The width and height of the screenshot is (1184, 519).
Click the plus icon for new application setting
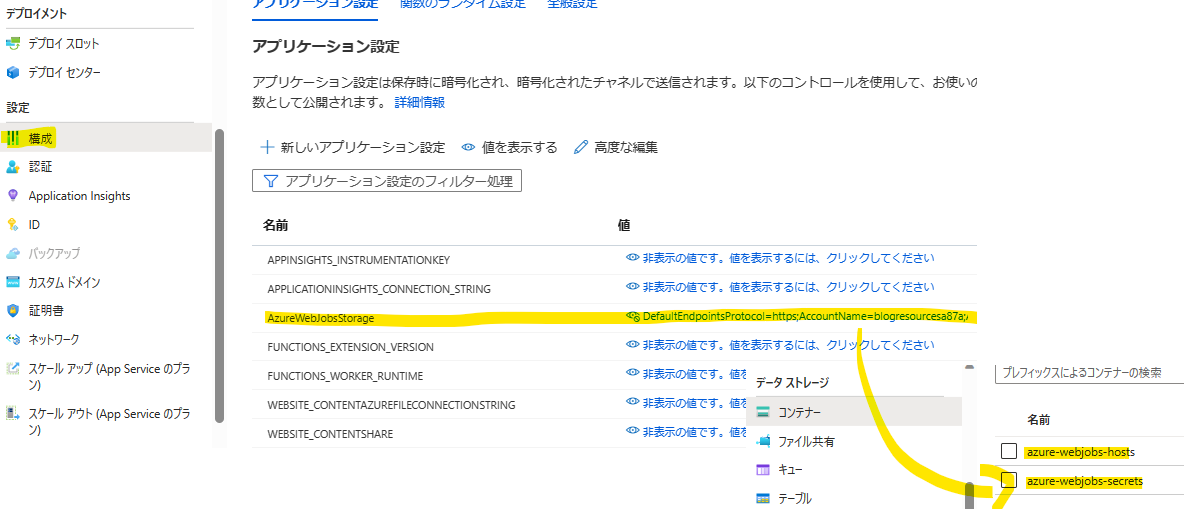click(266, 147)
